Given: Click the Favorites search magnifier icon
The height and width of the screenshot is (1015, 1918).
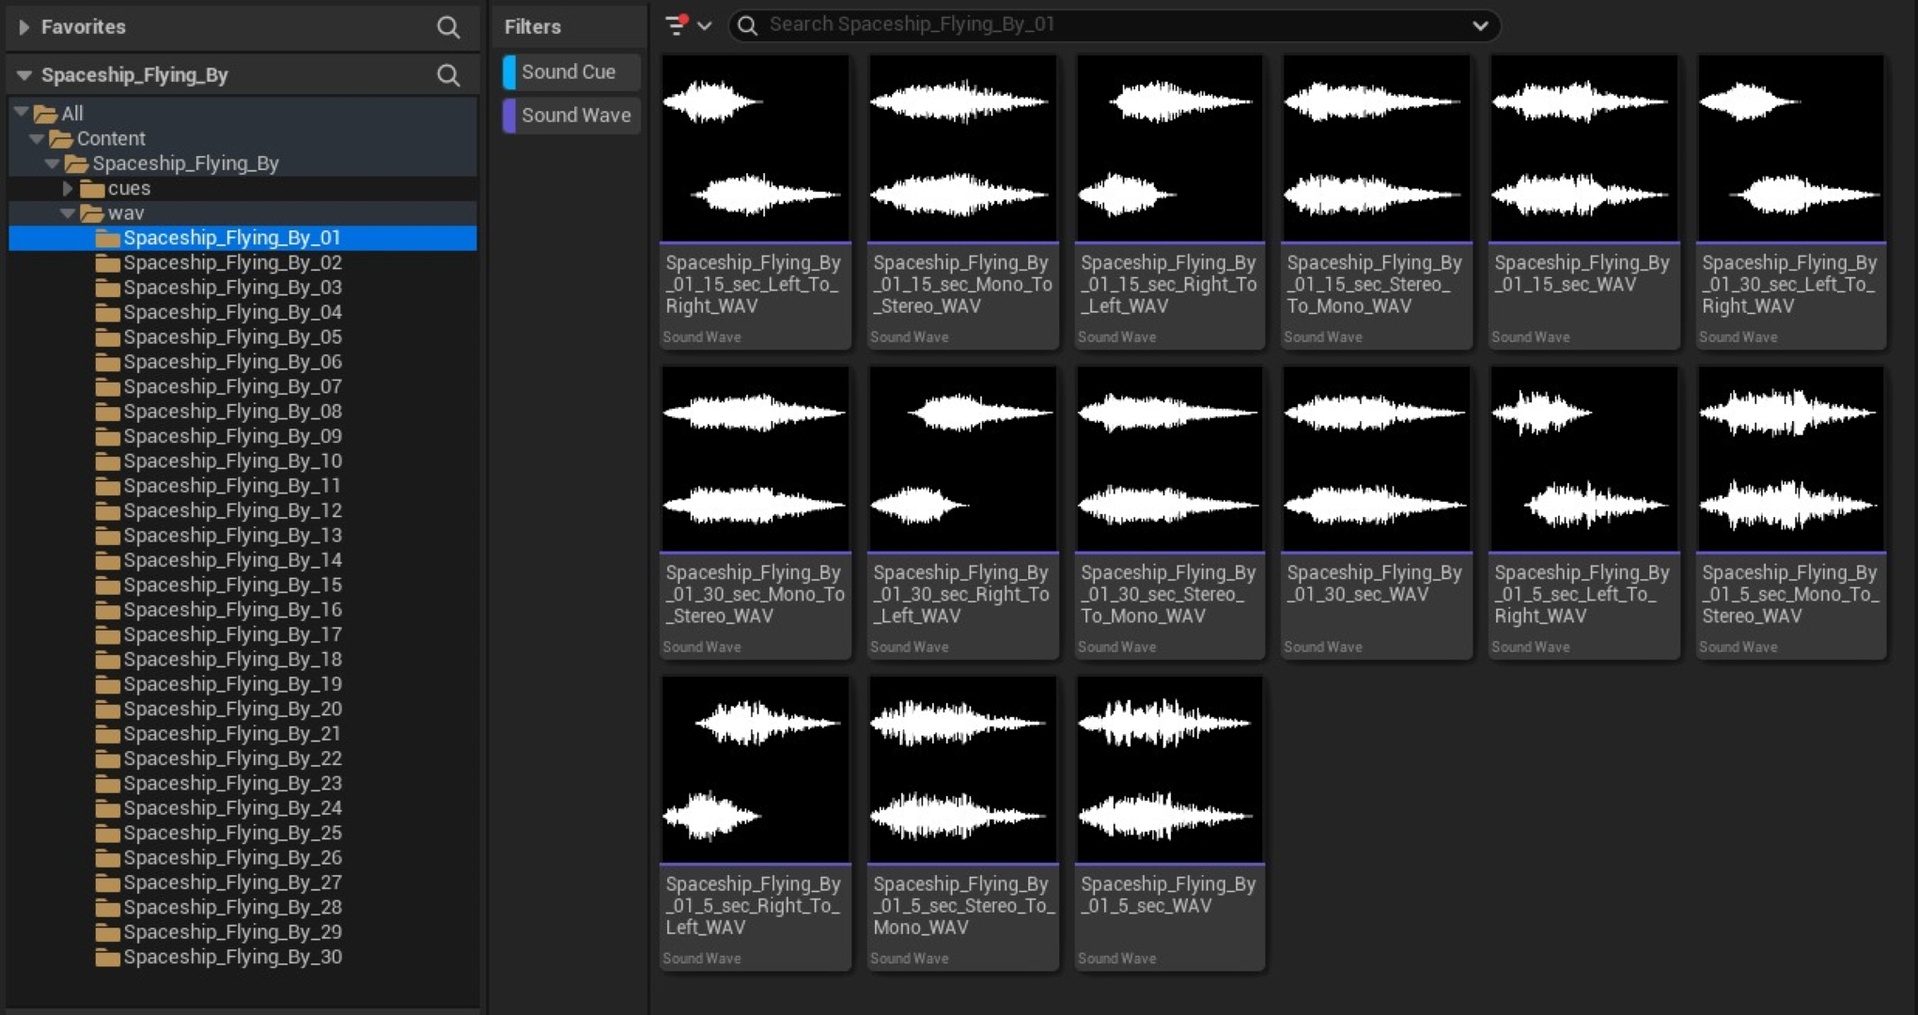Looking at the screenshot, I should 448,28.
